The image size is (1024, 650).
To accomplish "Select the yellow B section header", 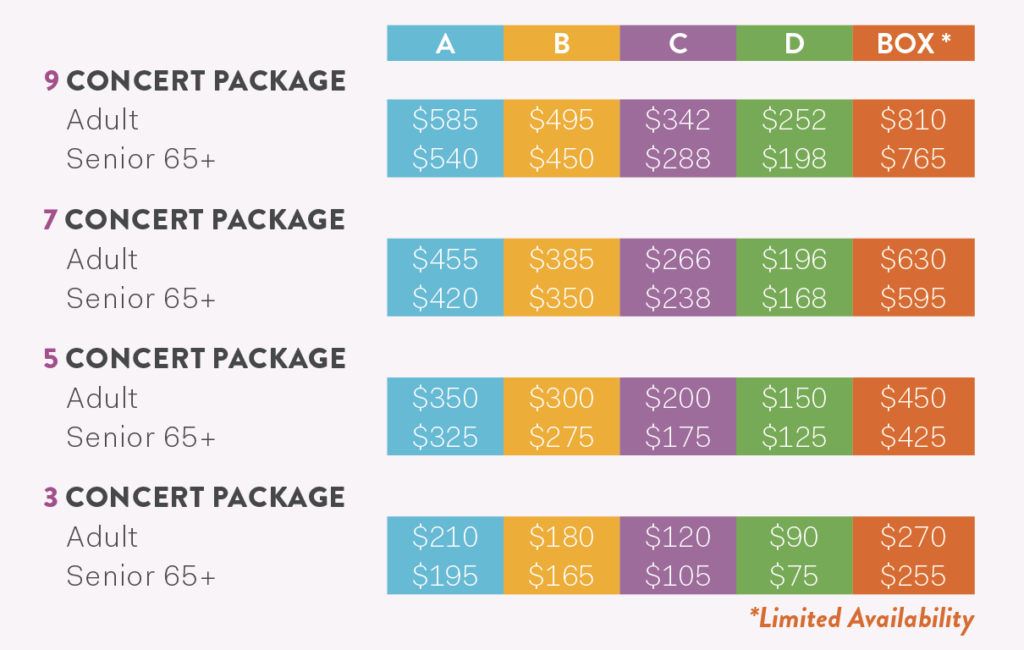I will coord(562,43).
